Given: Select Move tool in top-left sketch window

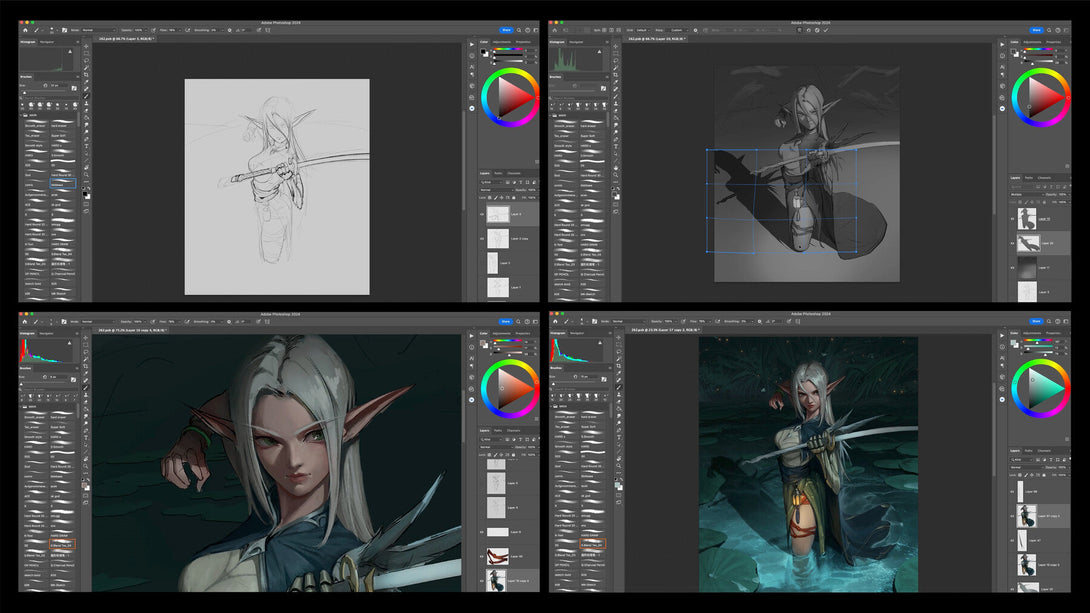Looking at the screenshot, I should coord(86,46).
